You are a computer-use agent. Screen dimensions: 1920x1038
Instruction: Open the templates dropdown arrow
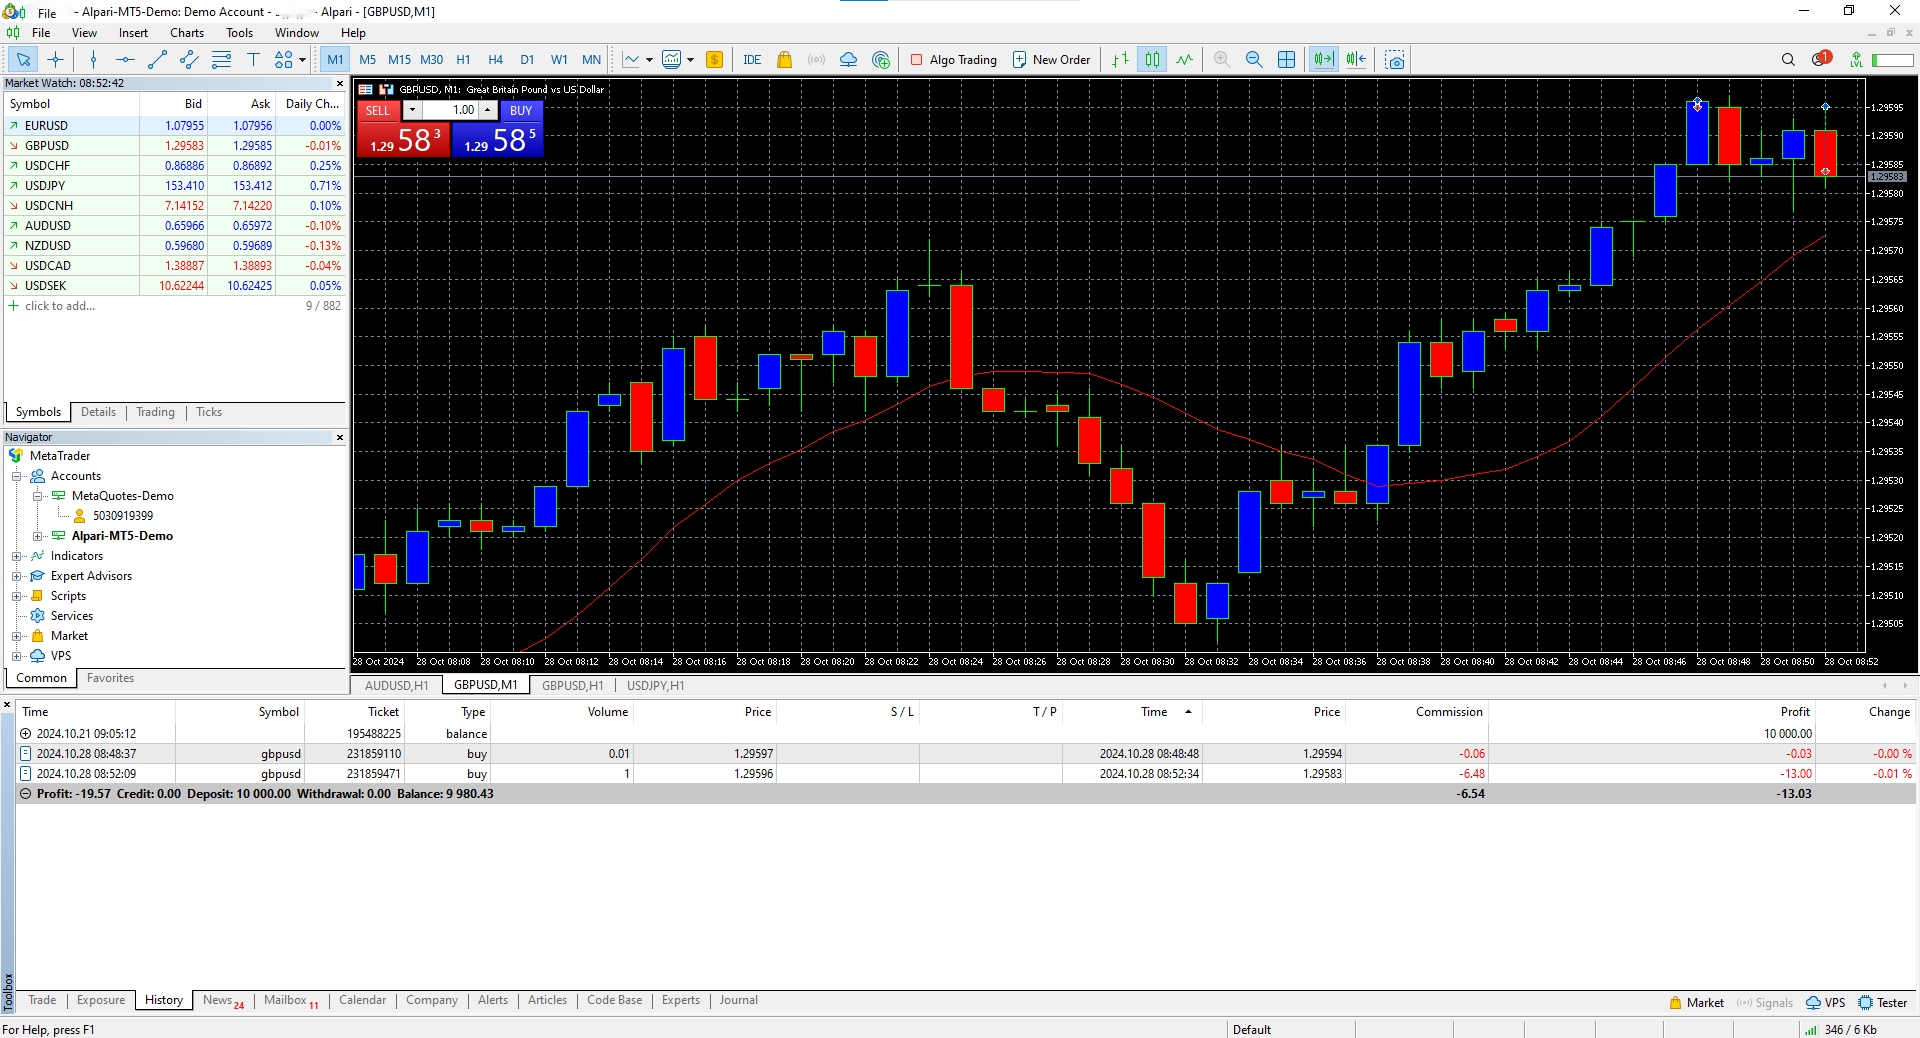690,60
